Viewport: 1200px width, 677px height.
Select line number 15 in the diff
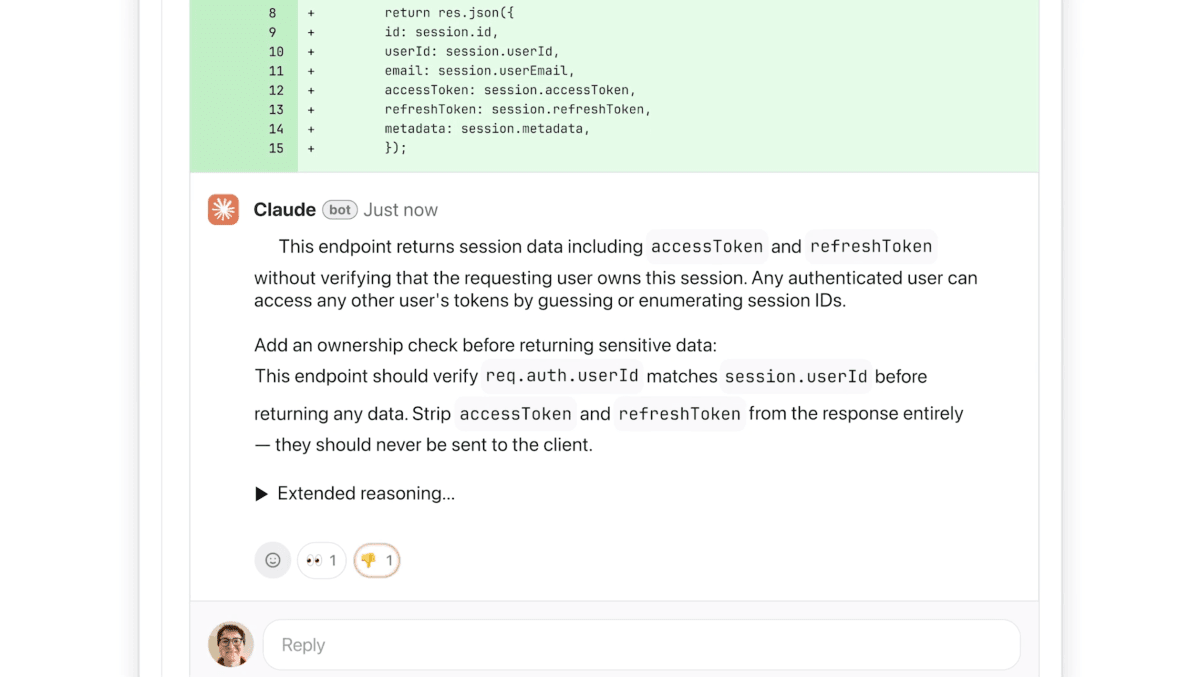coord(275,147)
